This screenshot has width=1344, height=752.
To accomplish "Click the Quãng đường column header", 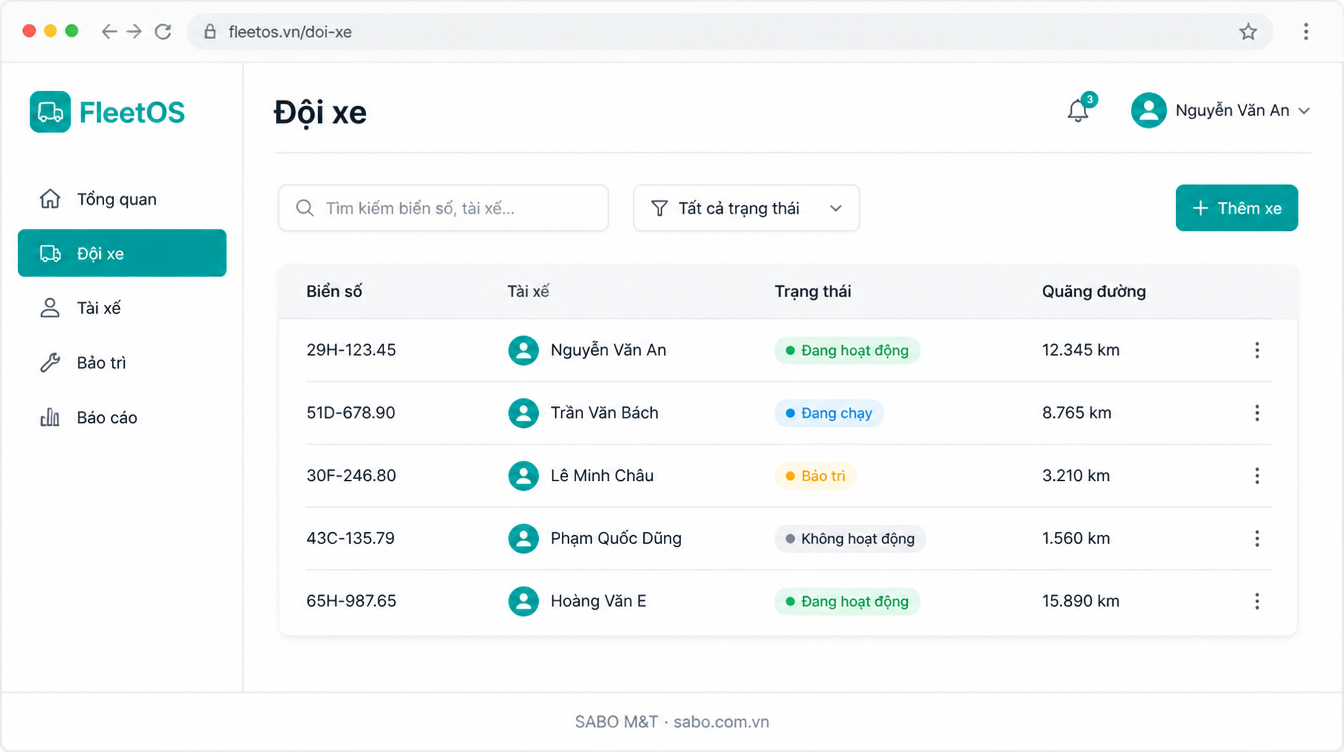I will point(1094,292).
